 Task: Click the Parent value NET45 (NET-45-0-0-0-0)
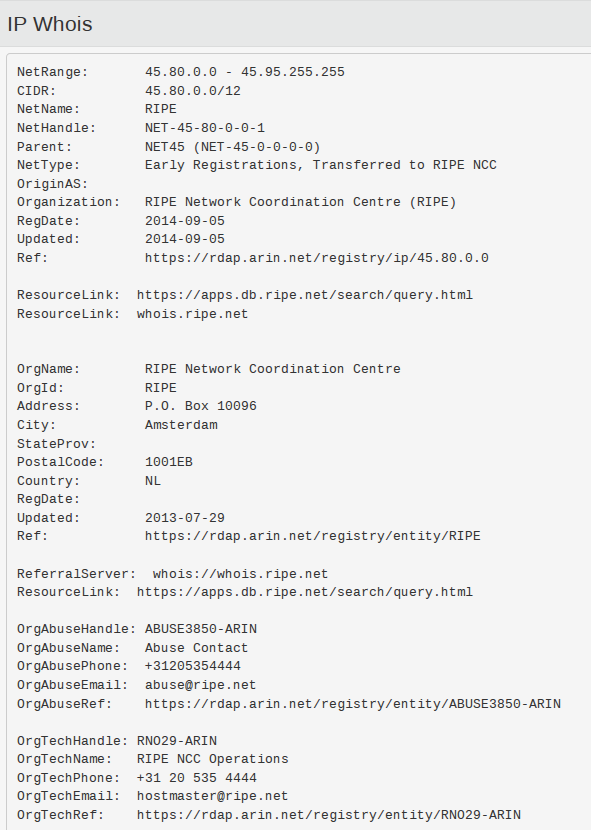click(232, 147)
